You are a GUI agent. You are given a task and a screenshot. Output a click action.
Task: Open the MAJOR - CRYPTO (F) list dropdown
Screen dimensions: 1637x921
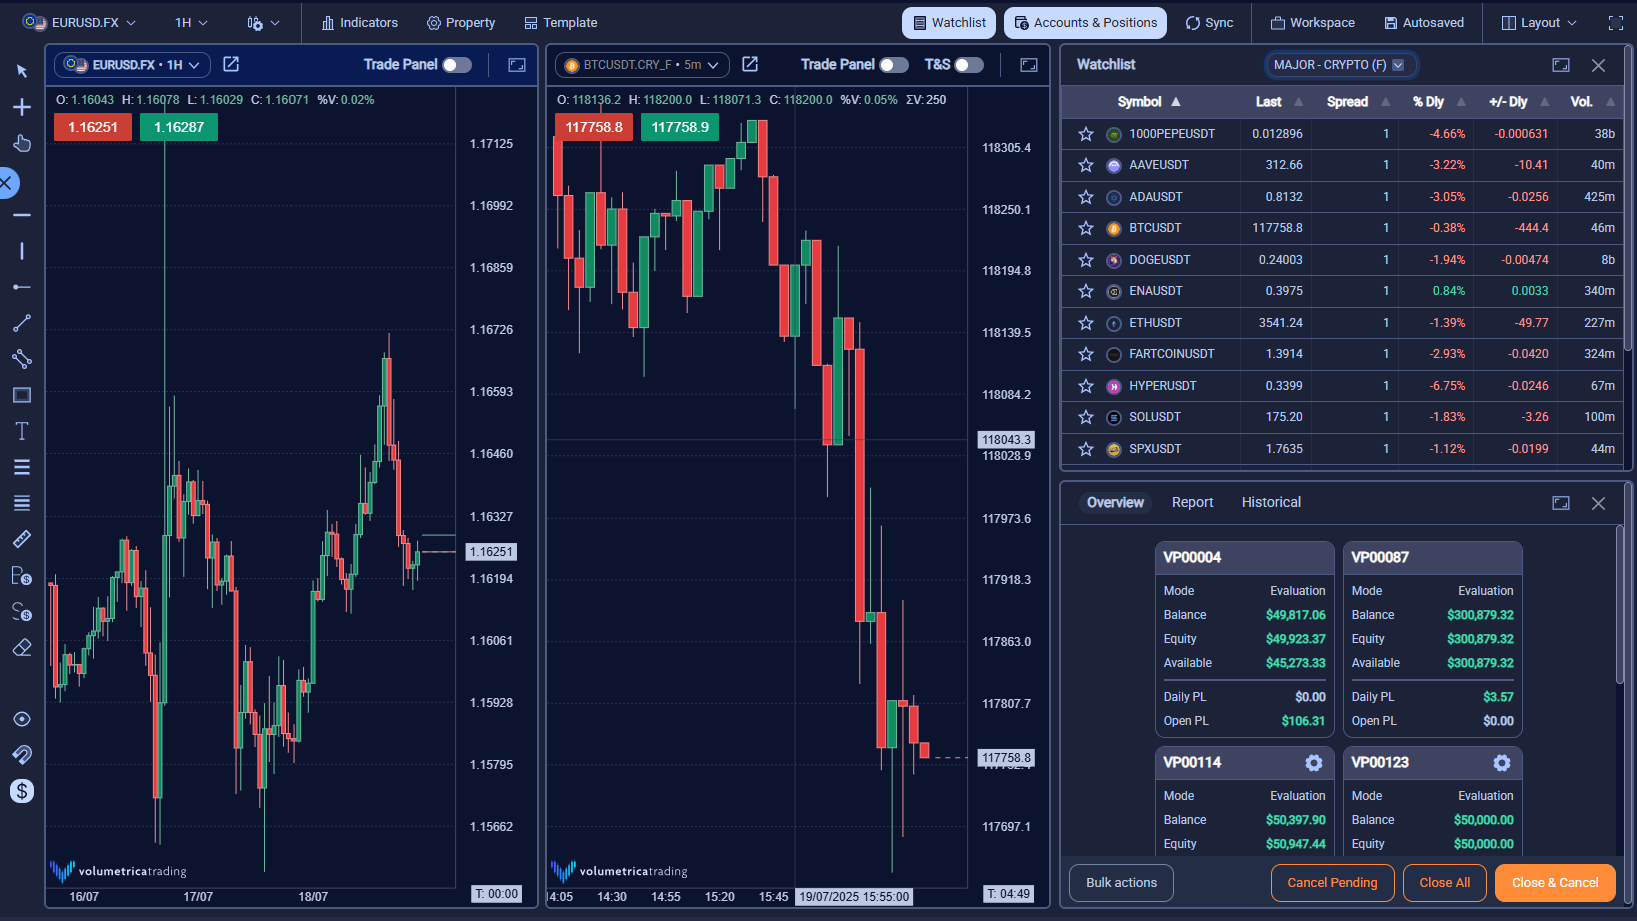(x=1339, y=65)
